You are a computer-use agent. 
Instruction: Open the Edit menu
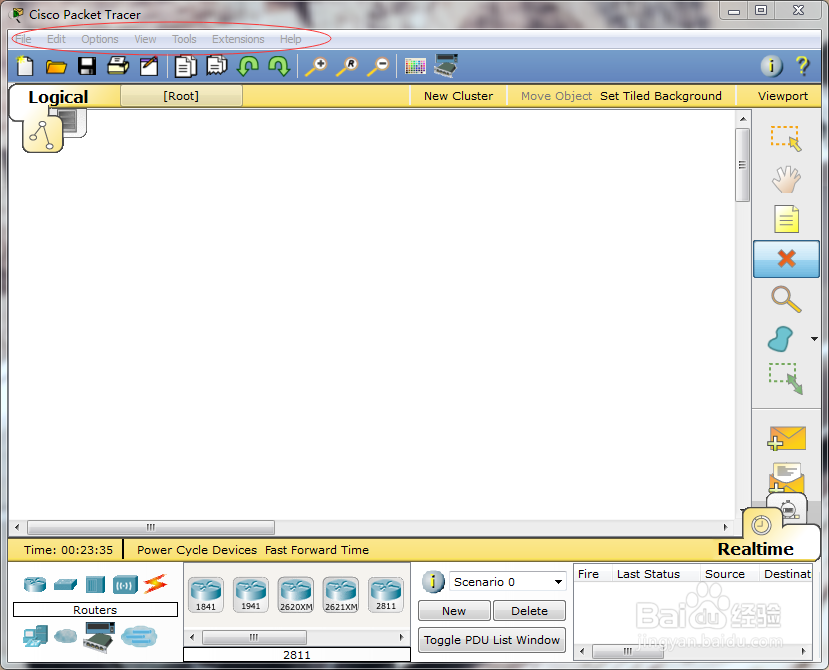click(x=56, y=39)
